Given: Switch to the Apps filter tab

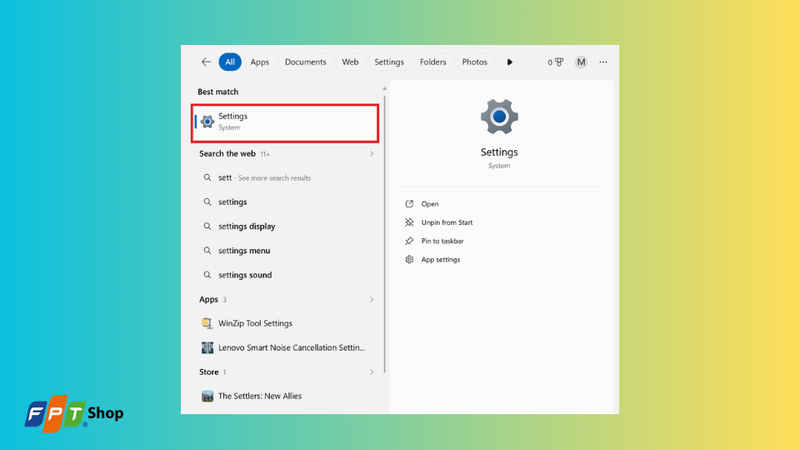Looking at the screenshot, I should pyautogui.click(x=260, y=62).
